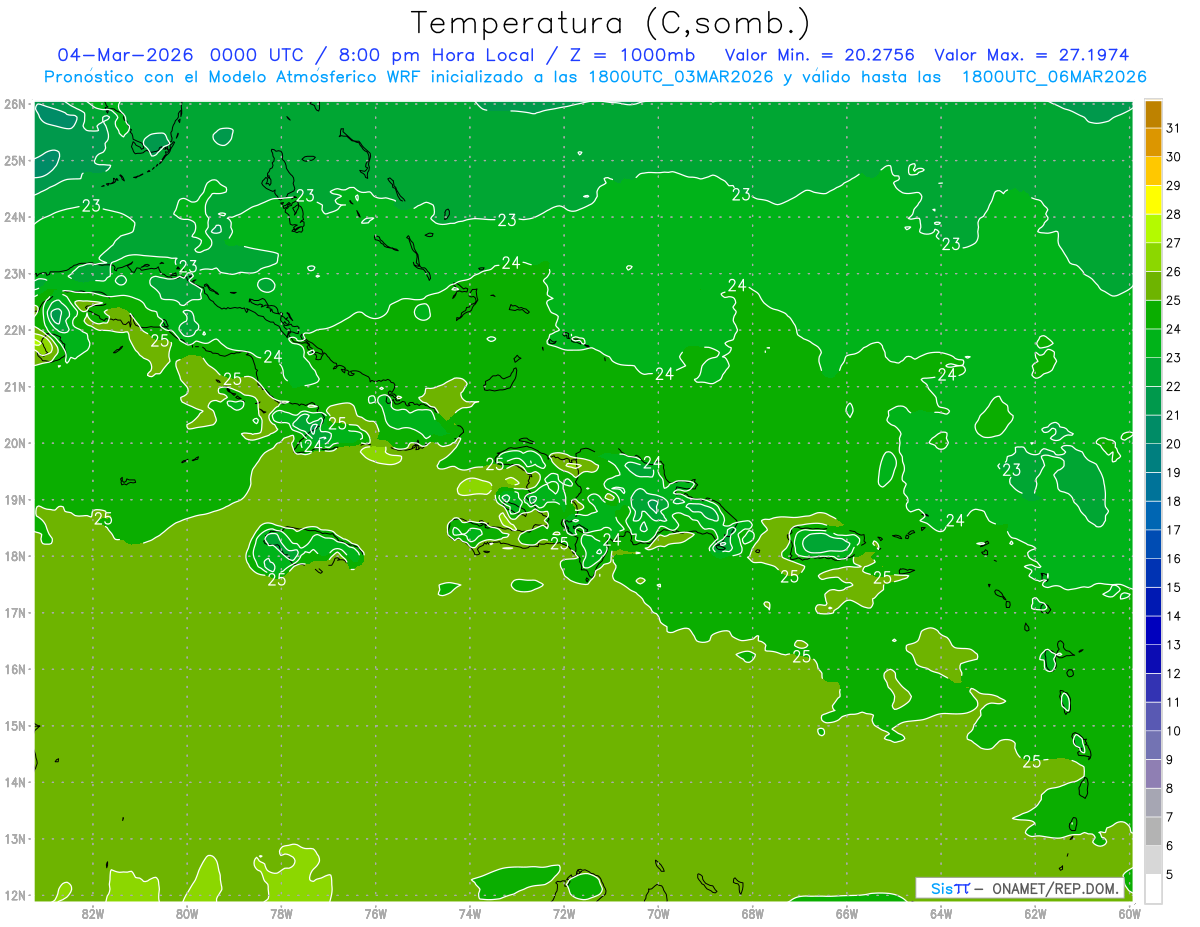Click the legend value 20

coord(1173,444)
